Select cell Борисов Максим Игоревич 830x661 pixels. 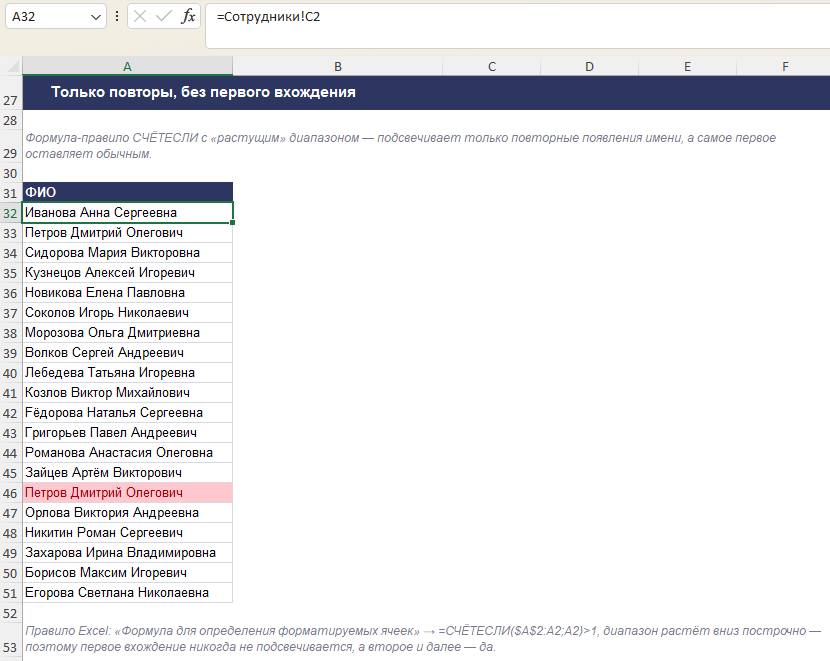coord(128,573)
